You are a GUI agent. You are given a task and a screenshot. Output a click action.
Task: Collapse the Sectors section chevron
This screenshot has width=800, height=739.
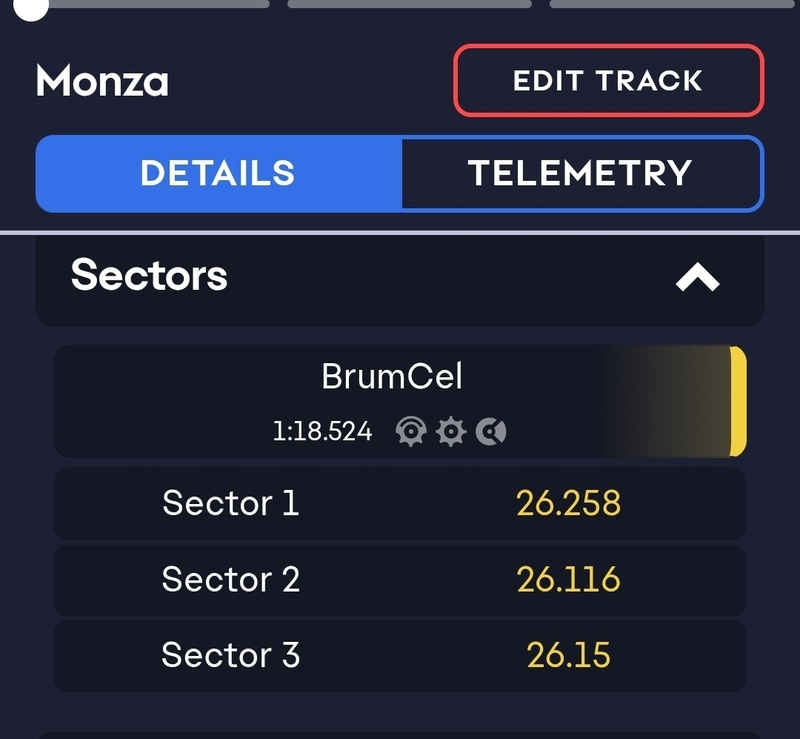(697, 278)
